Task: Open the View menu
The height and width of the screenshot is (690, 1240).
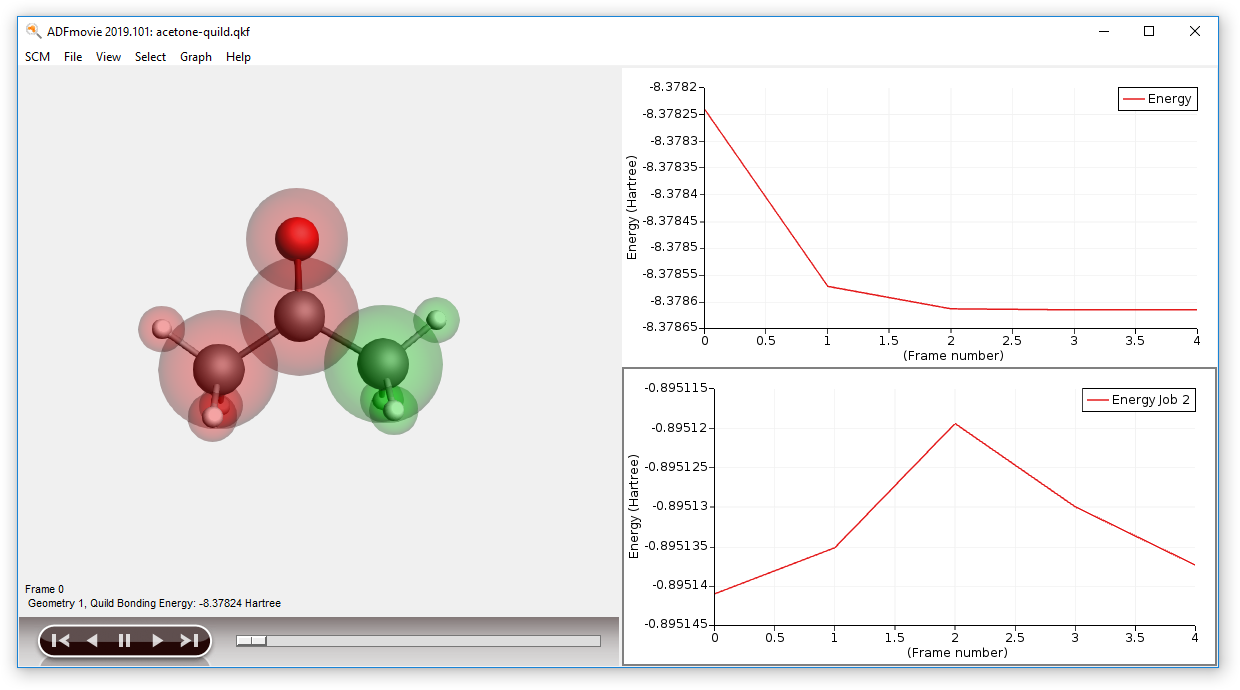Action: coord(108,57)
